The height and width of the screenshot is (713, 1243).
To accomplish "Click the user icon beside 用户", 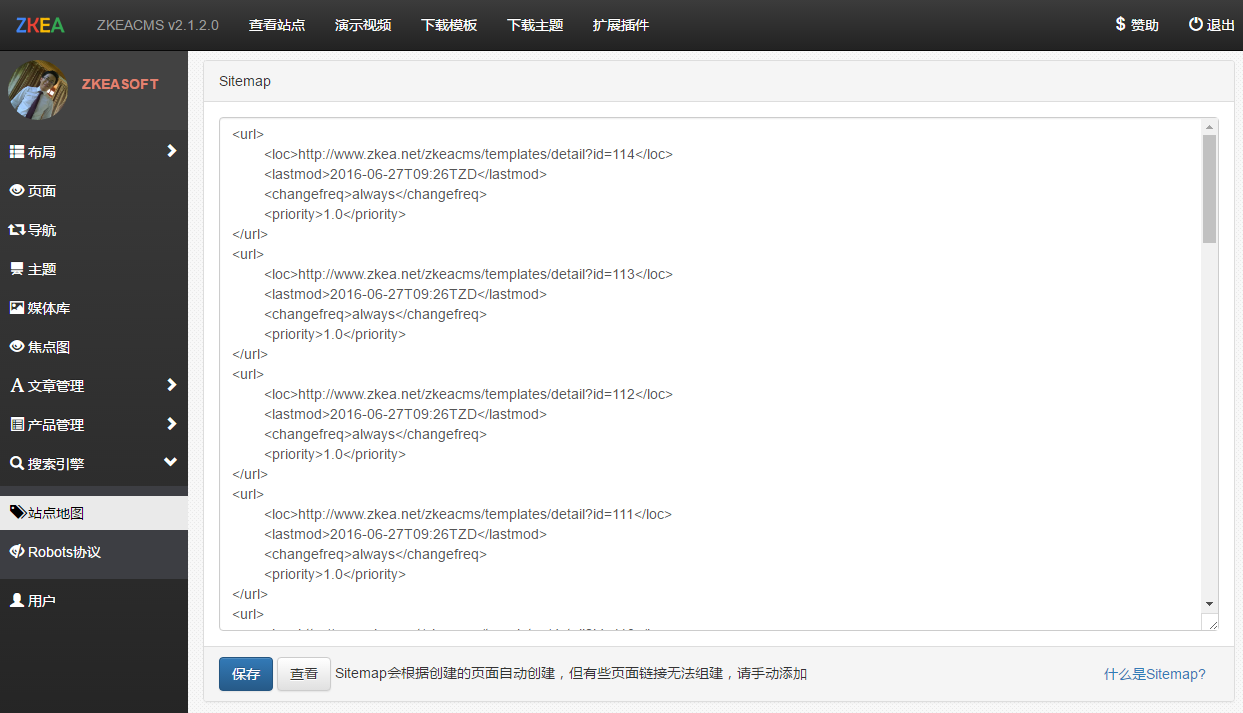I will coord(17,600).
